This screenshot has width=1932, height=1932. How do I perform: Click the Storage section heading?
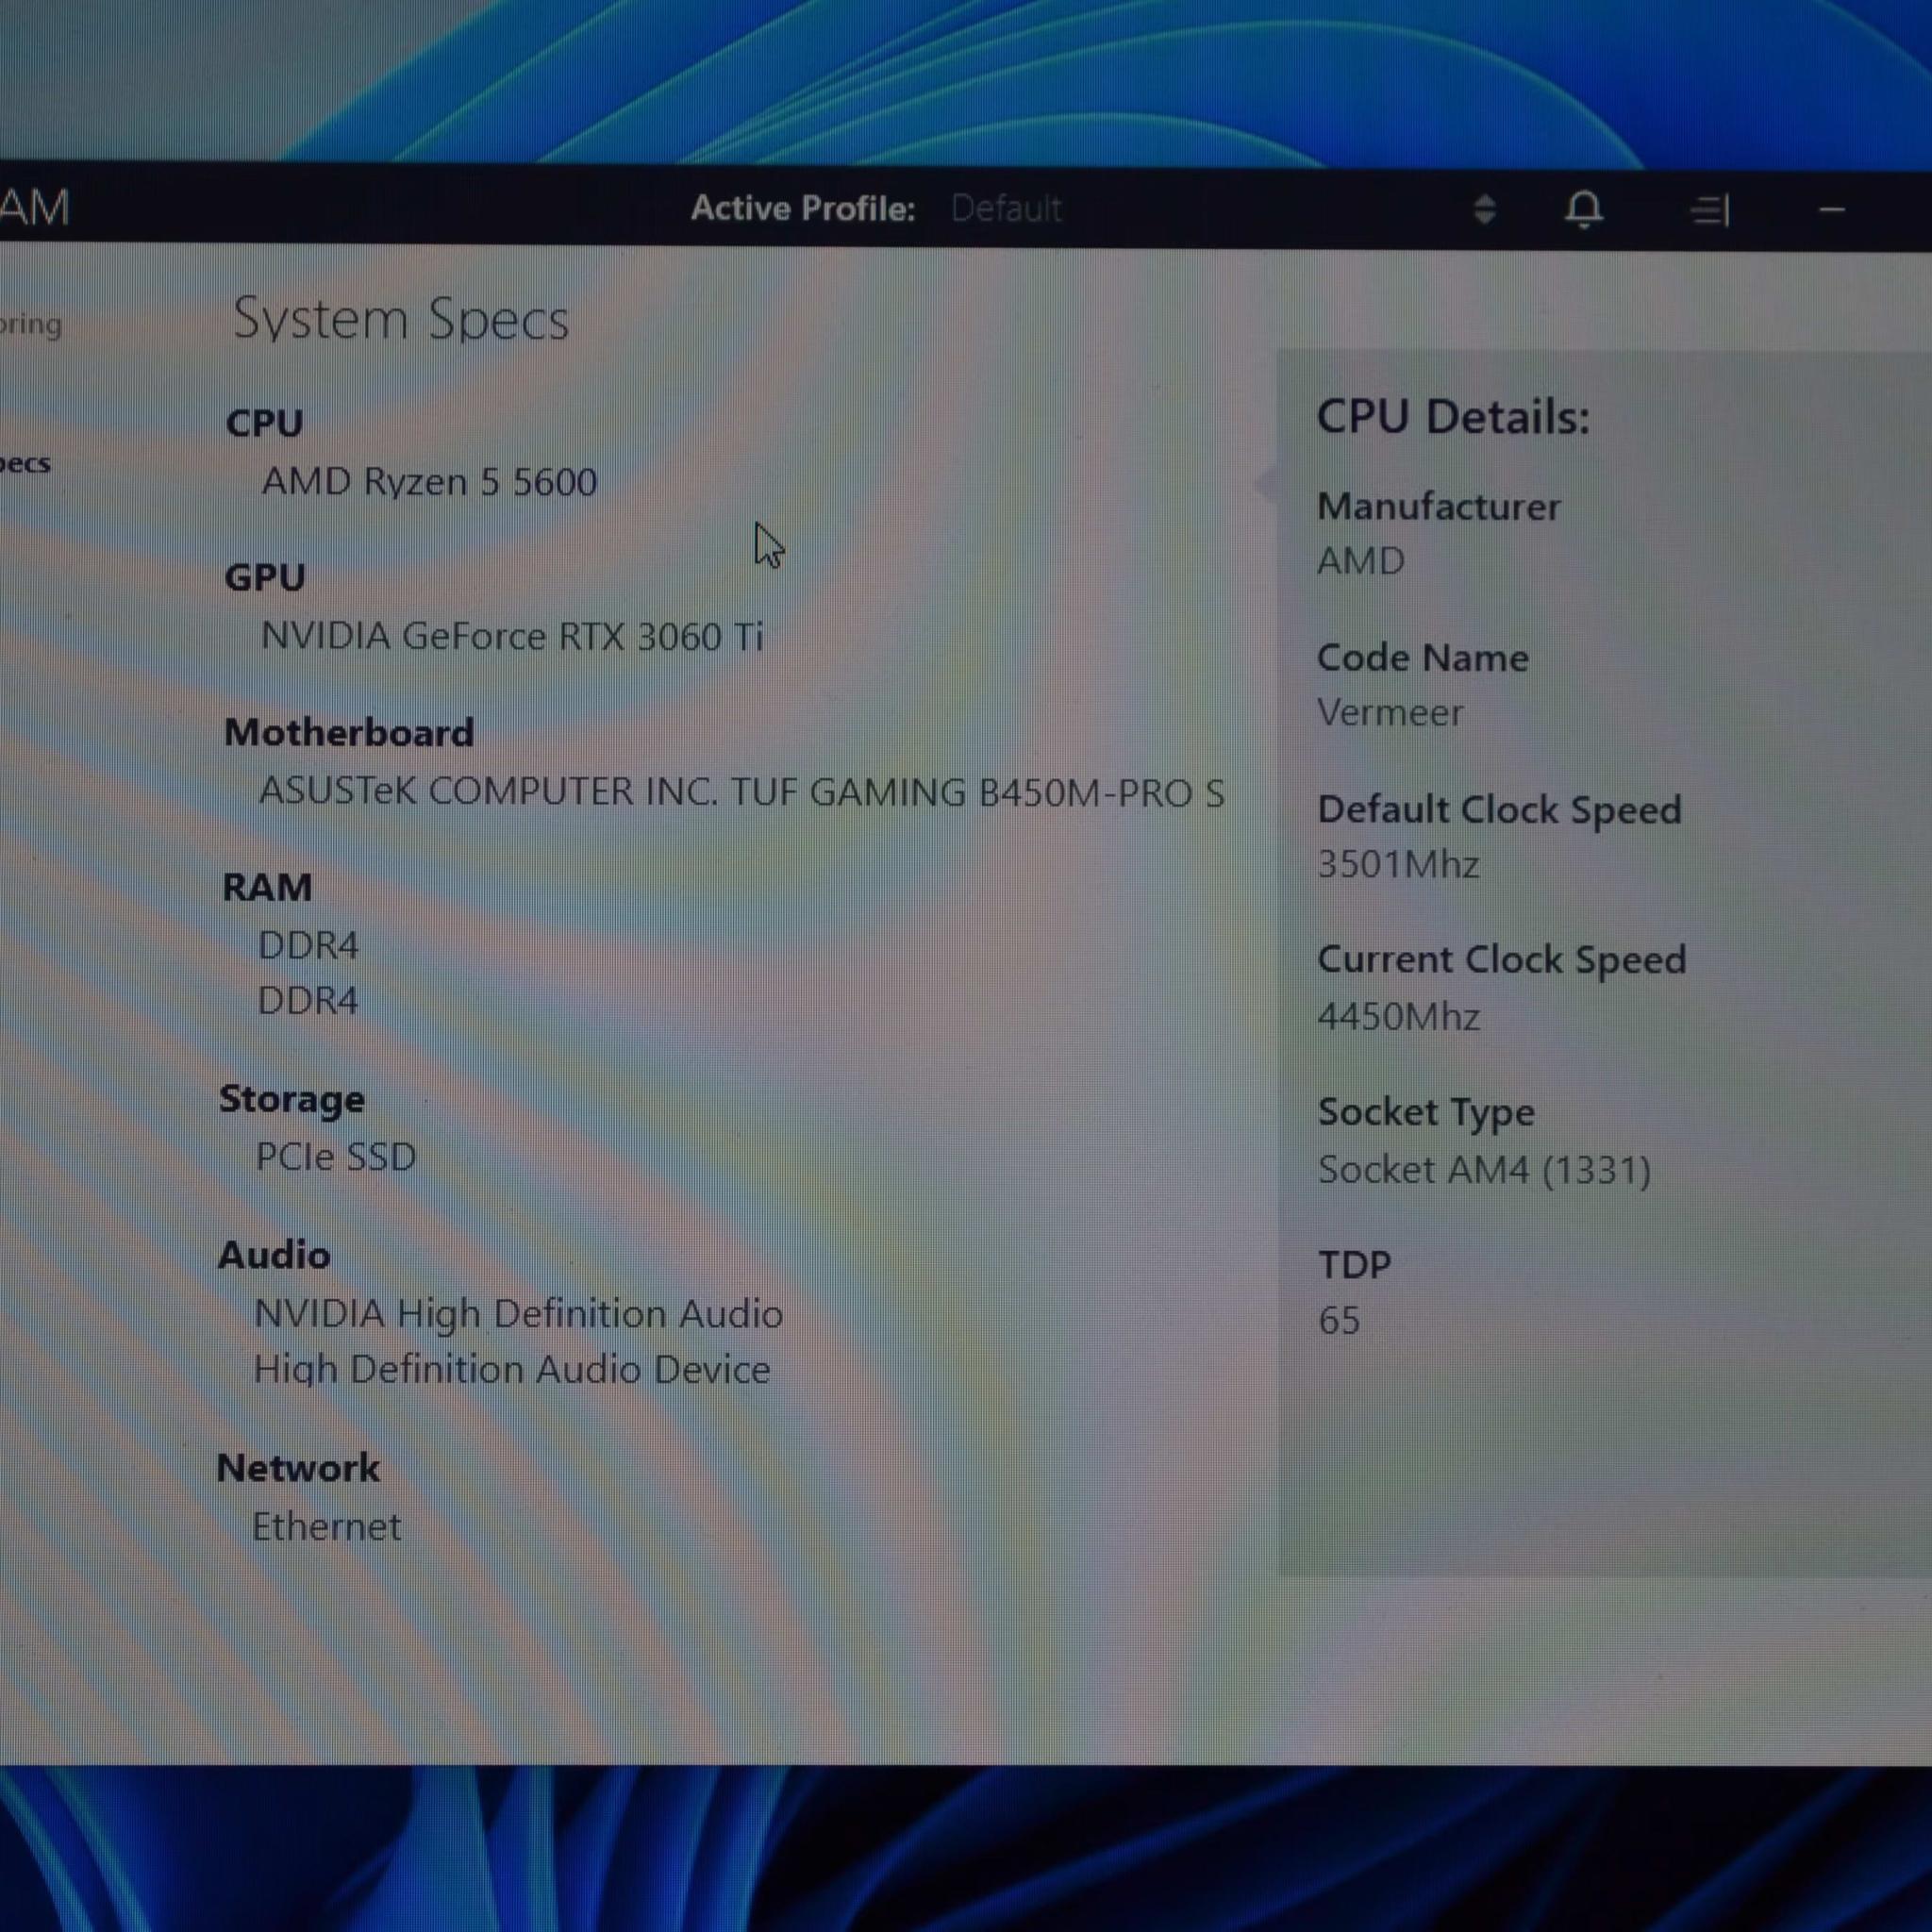tap(292, 1099)
